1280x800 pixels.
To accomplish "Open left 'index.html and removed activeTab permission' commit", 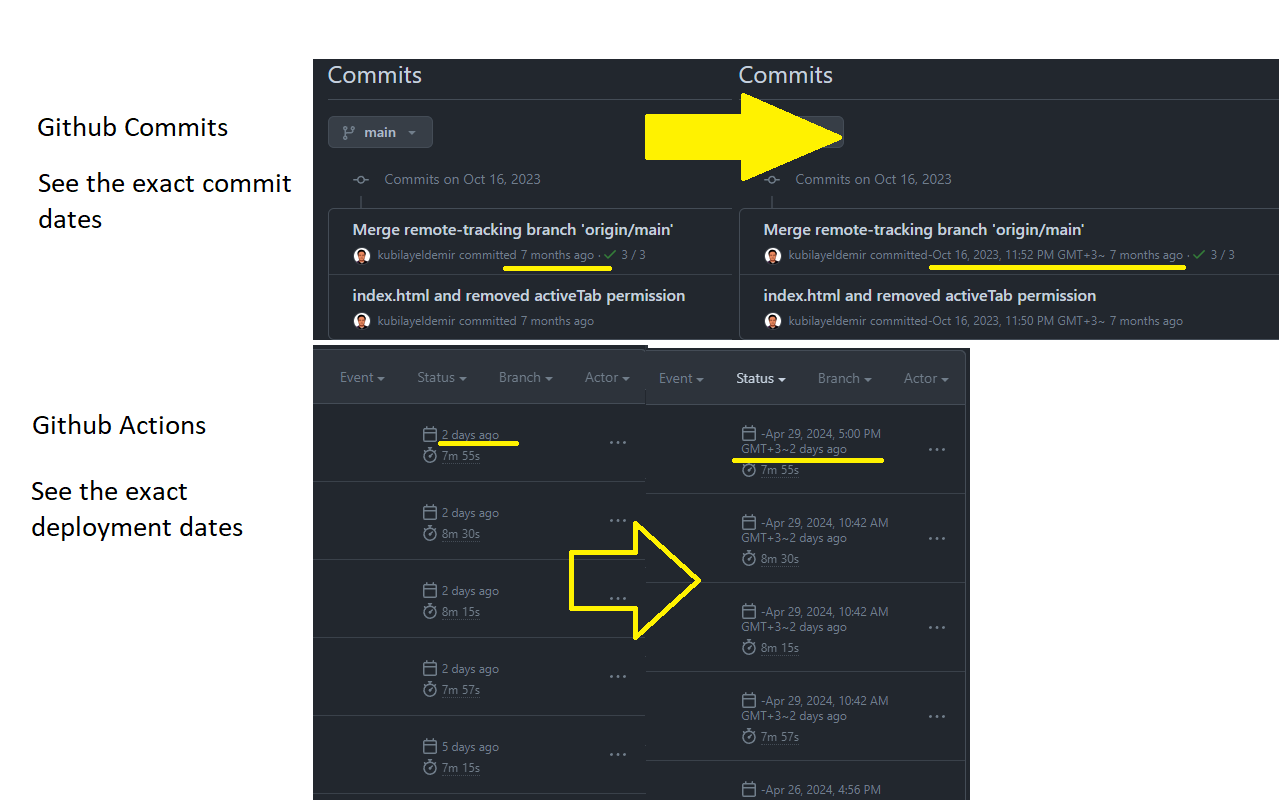I will click(x=519, y=296).
